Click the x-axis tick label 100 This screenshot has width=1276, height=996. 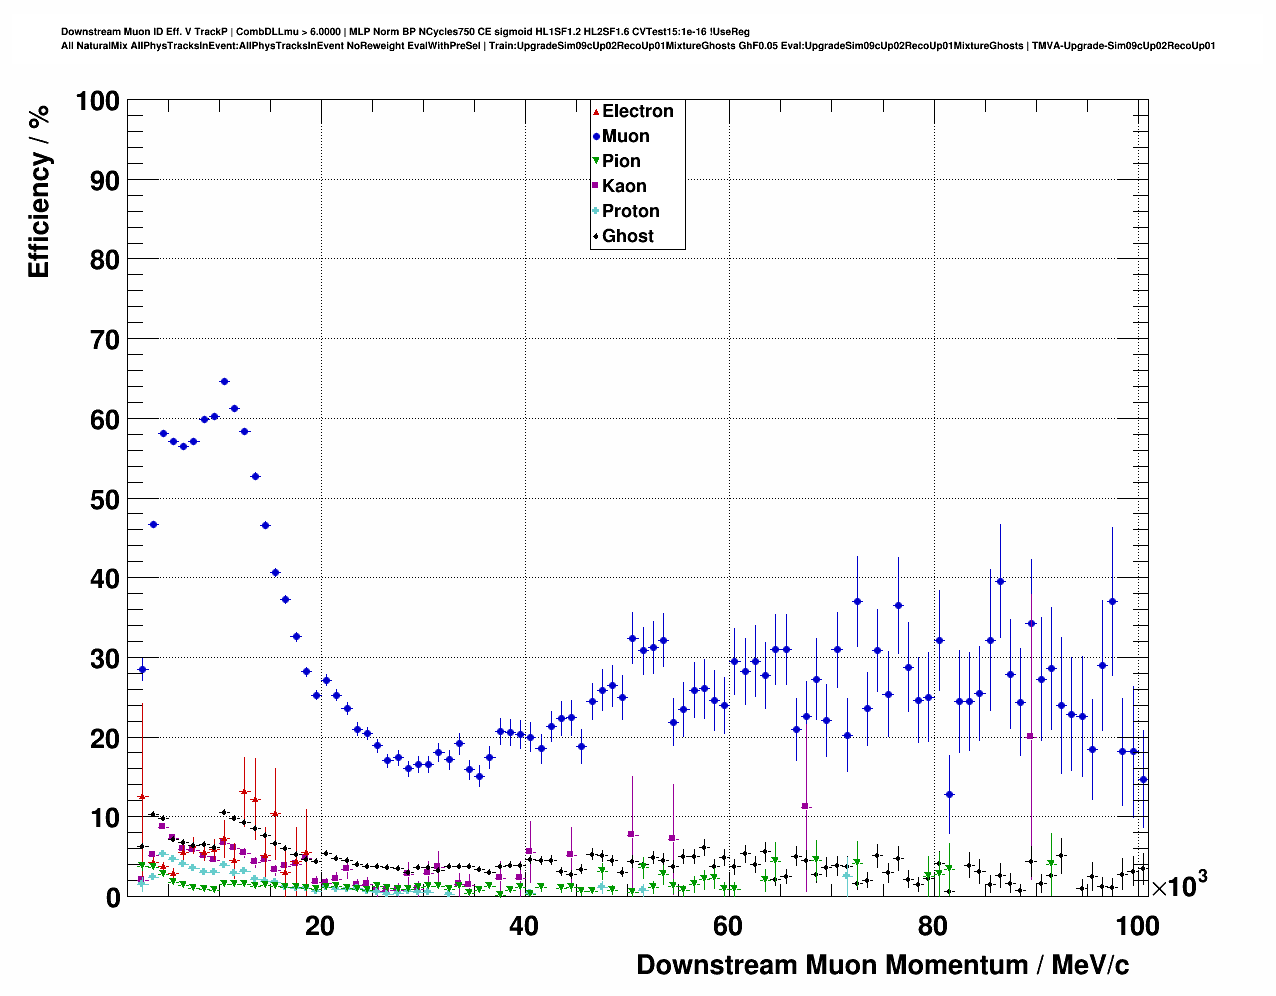1137,926
